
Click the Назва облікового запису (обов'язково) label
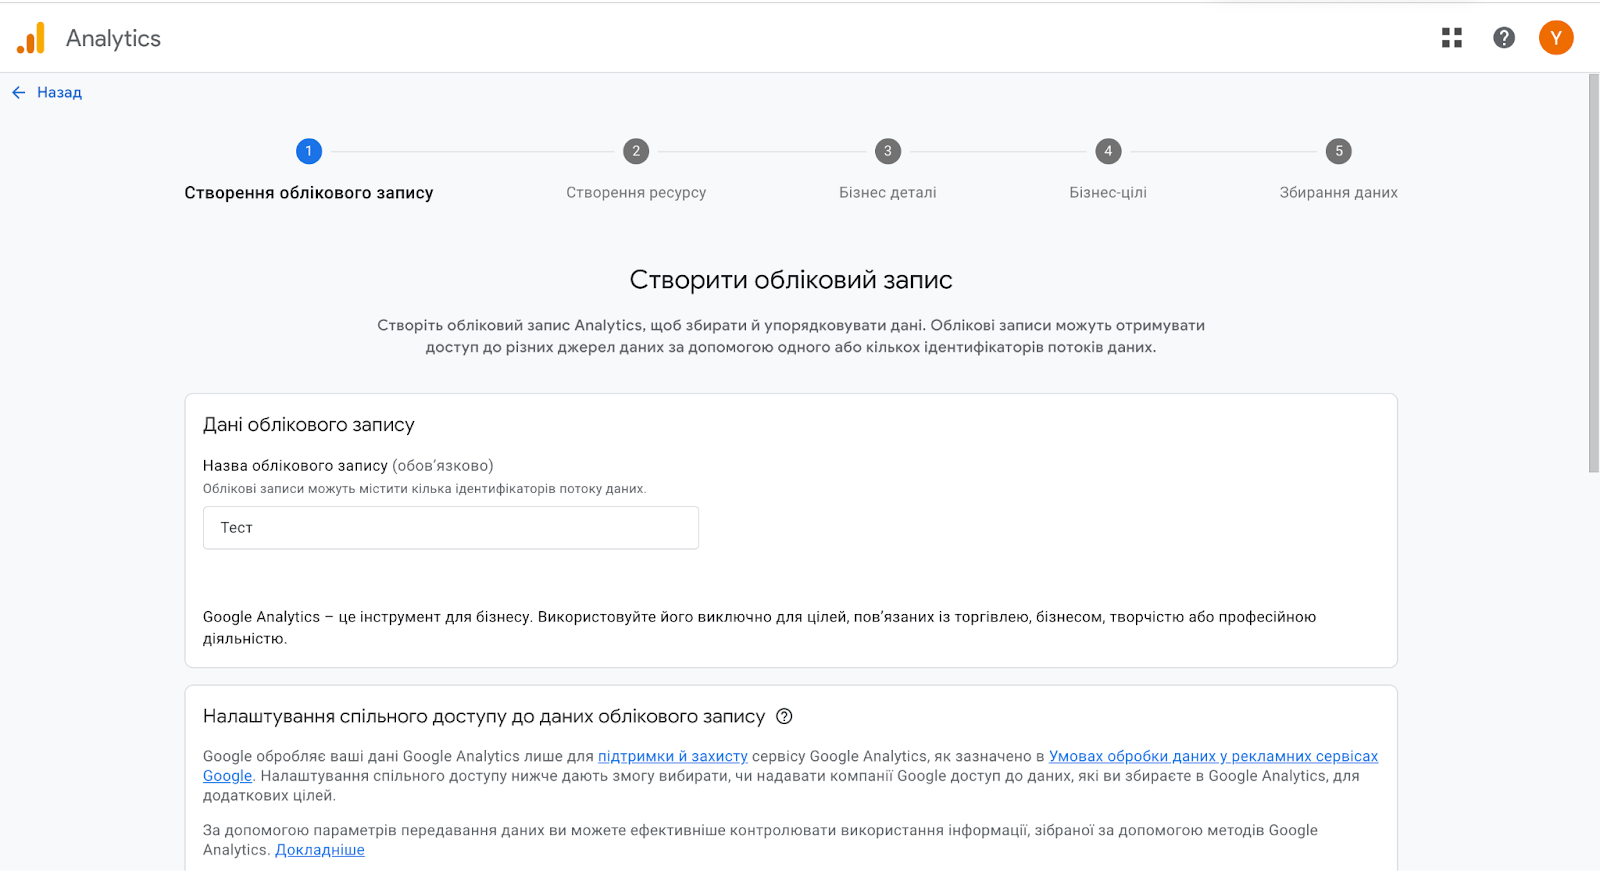click(x=348, y=466)
